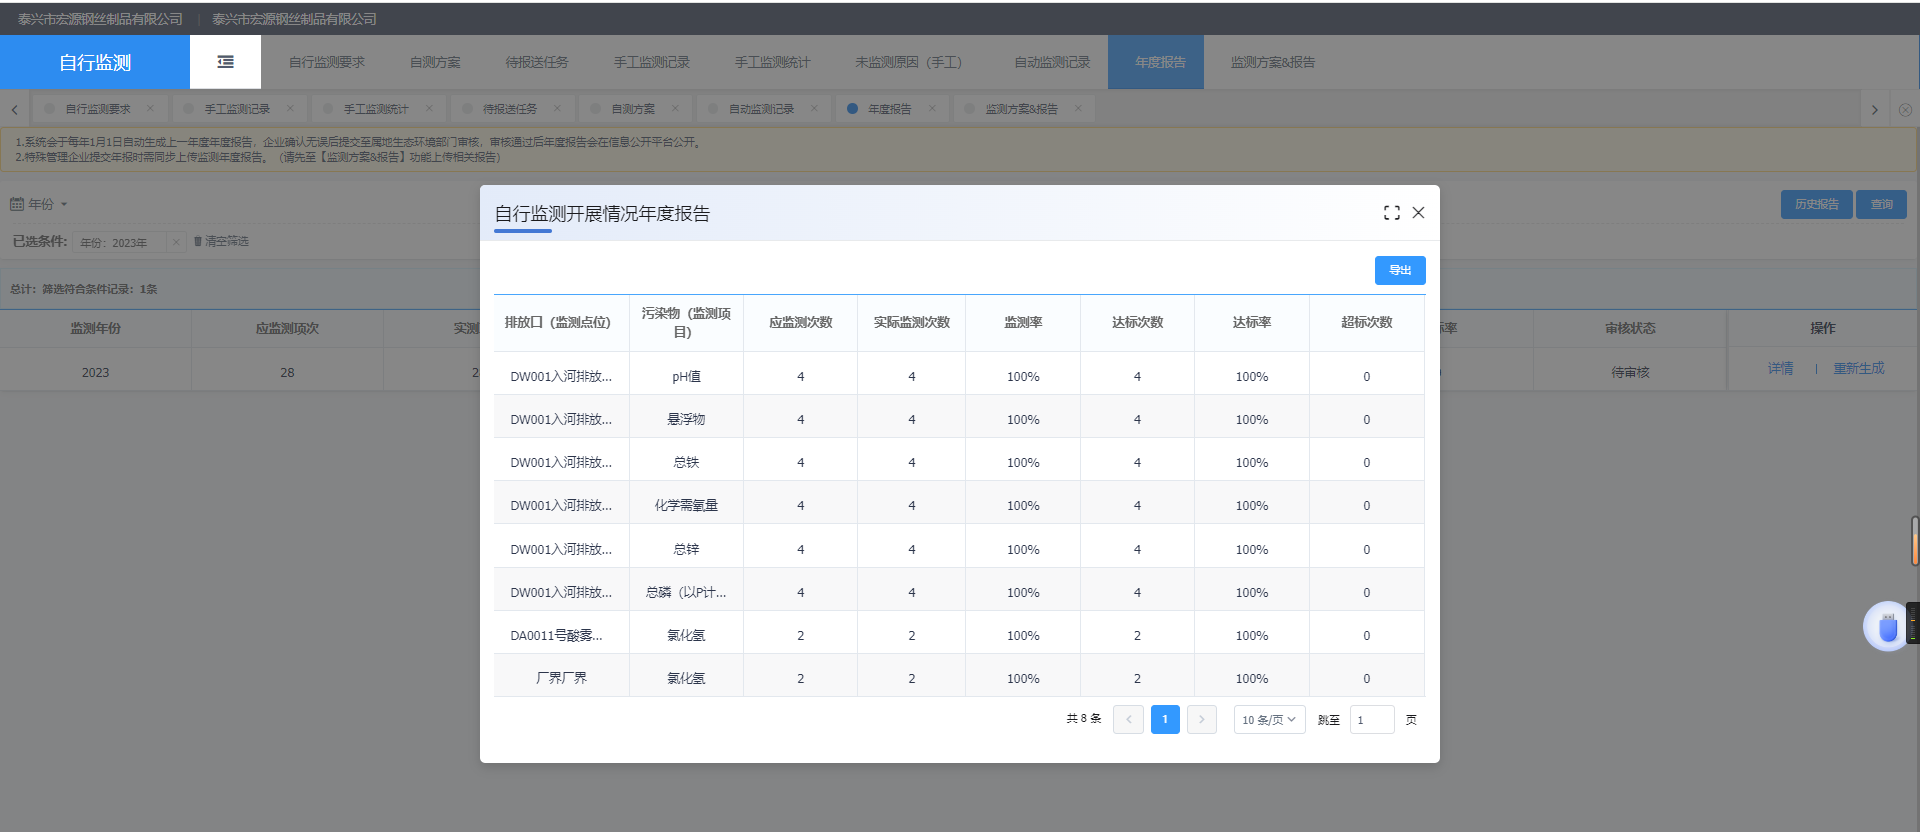Toggle the sidebar menu collapse icon

225,62
